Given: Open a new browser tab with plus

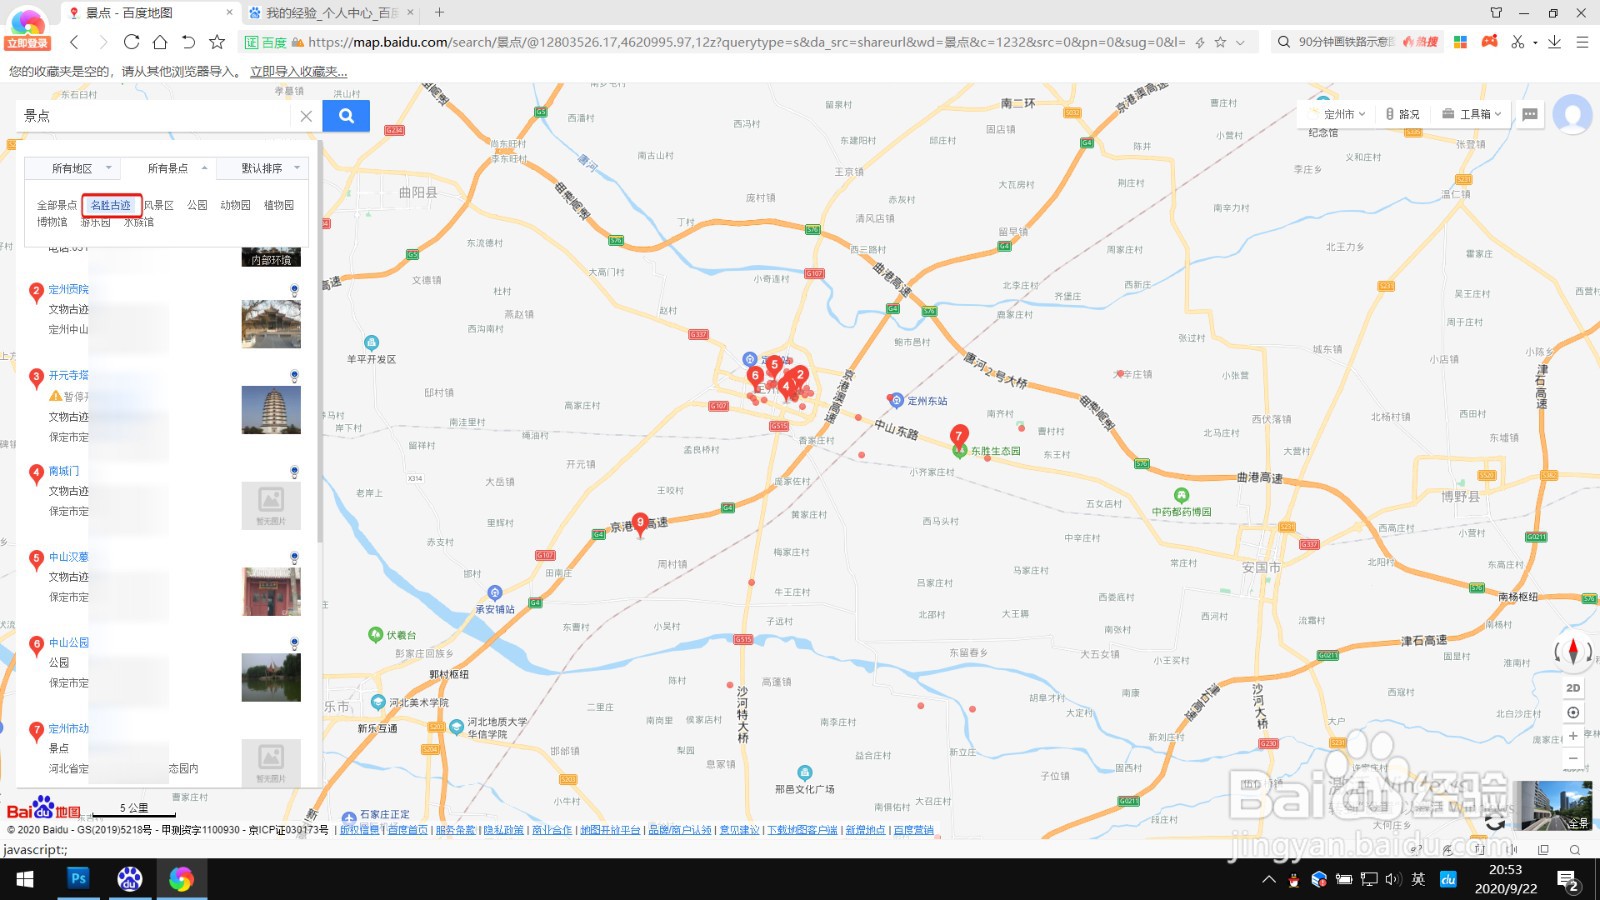Looking at the screenshot, I should point(439,13).
